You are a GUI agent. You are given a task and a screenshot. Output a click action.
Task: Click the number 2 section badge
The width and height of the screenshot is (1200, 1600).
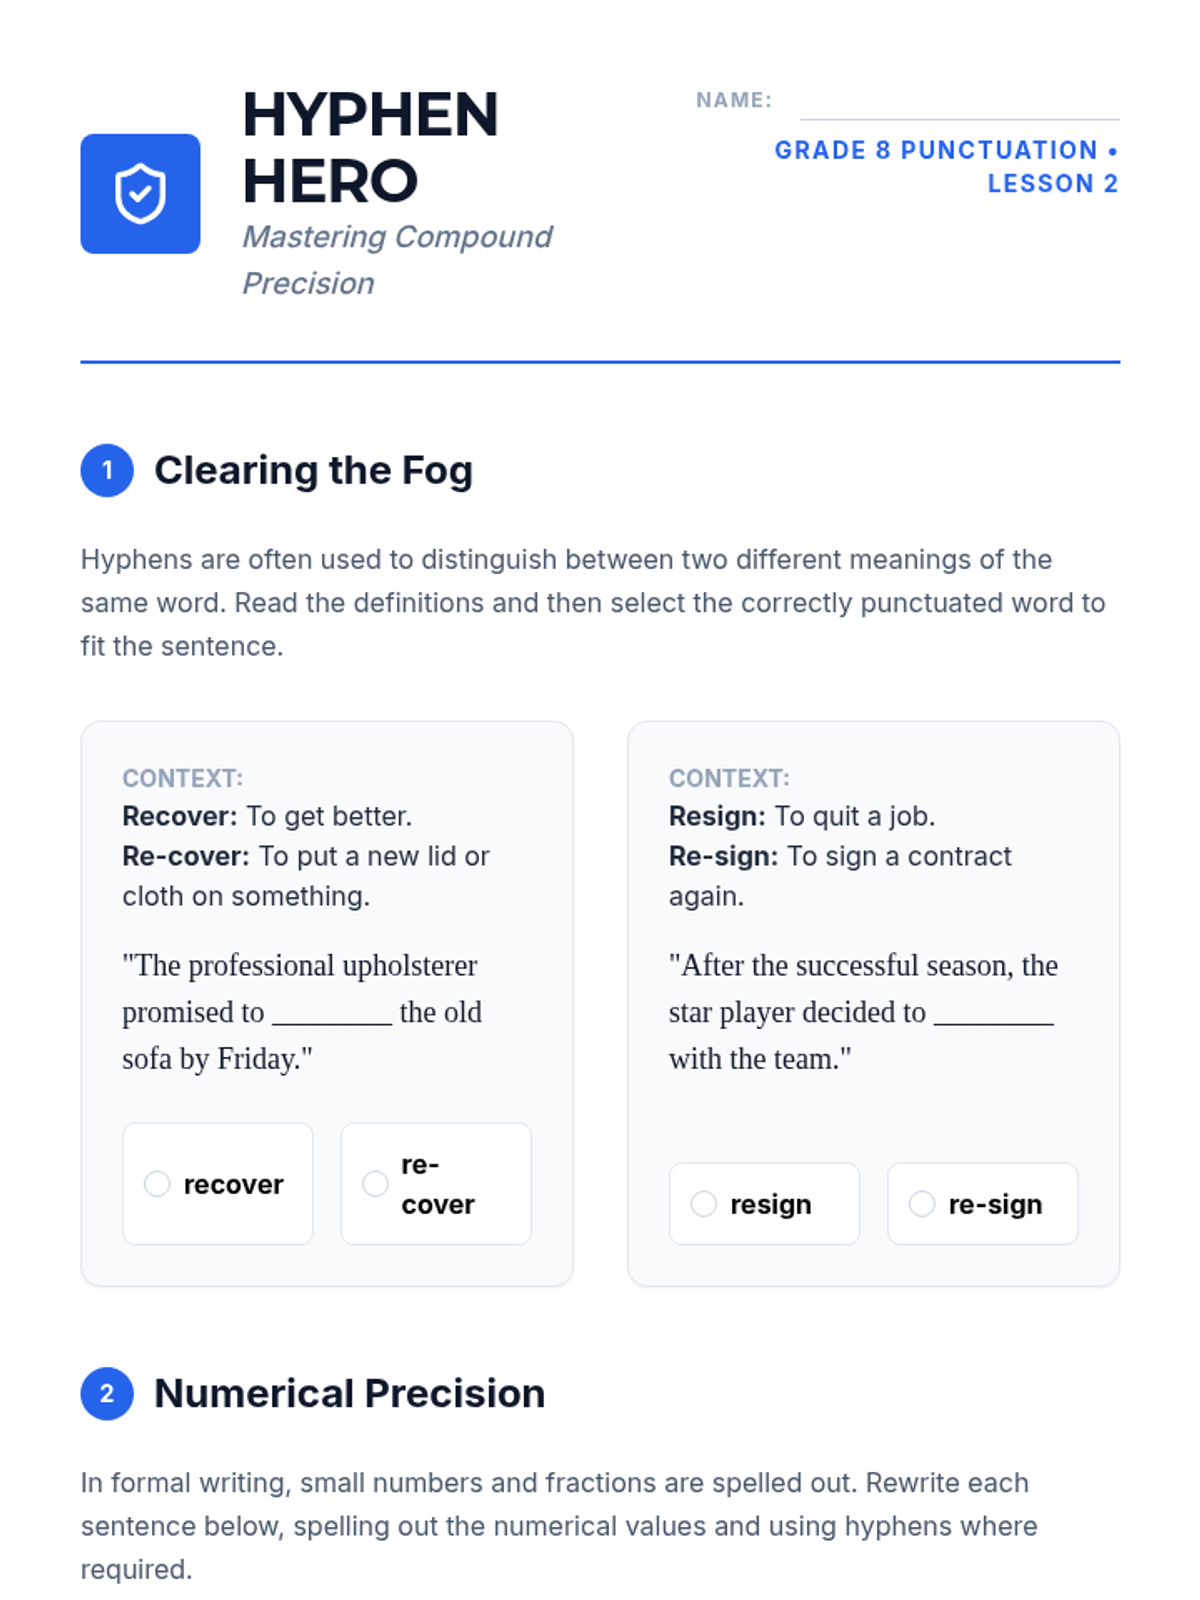[107, 1394]
